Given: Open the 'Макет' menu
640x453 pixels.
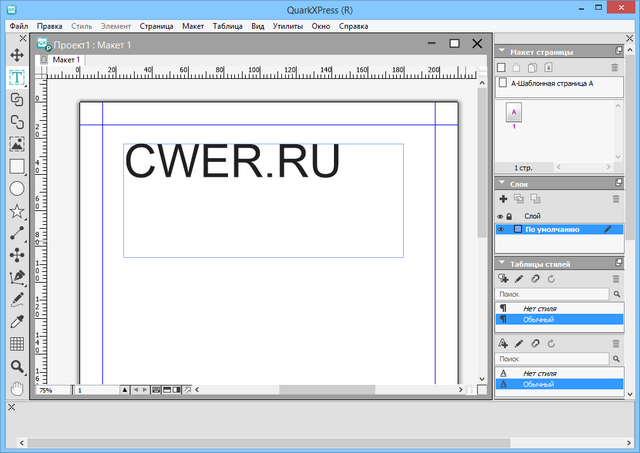Looking at the screenshot, I should [x=193, y=25].
